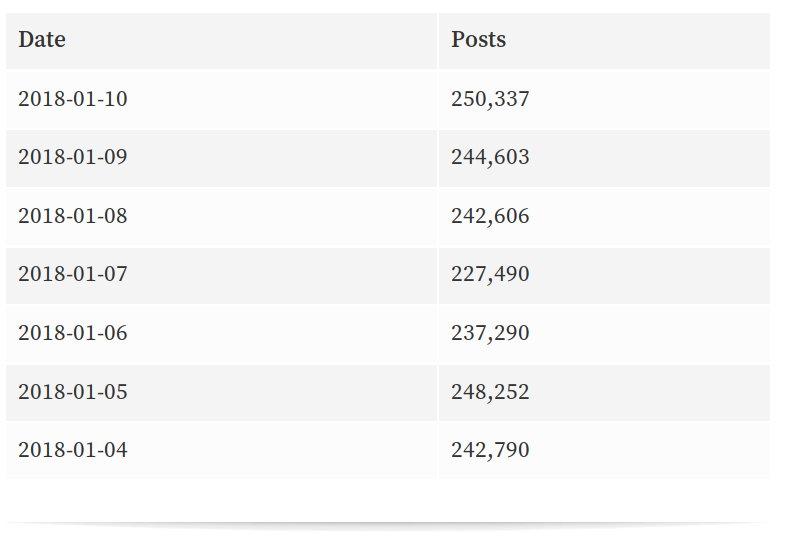Click the 248,252 posts cell
The width and height of the screenshot is (786, 538).
pos(490,391)
